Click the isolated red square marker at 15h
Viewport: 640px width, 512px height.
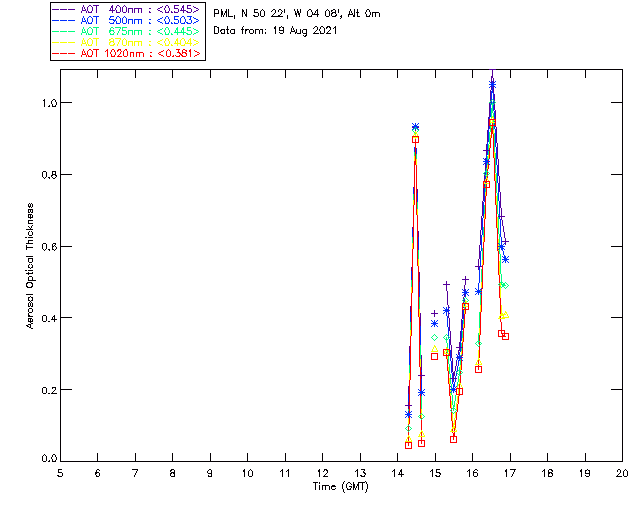coord(435,356)
